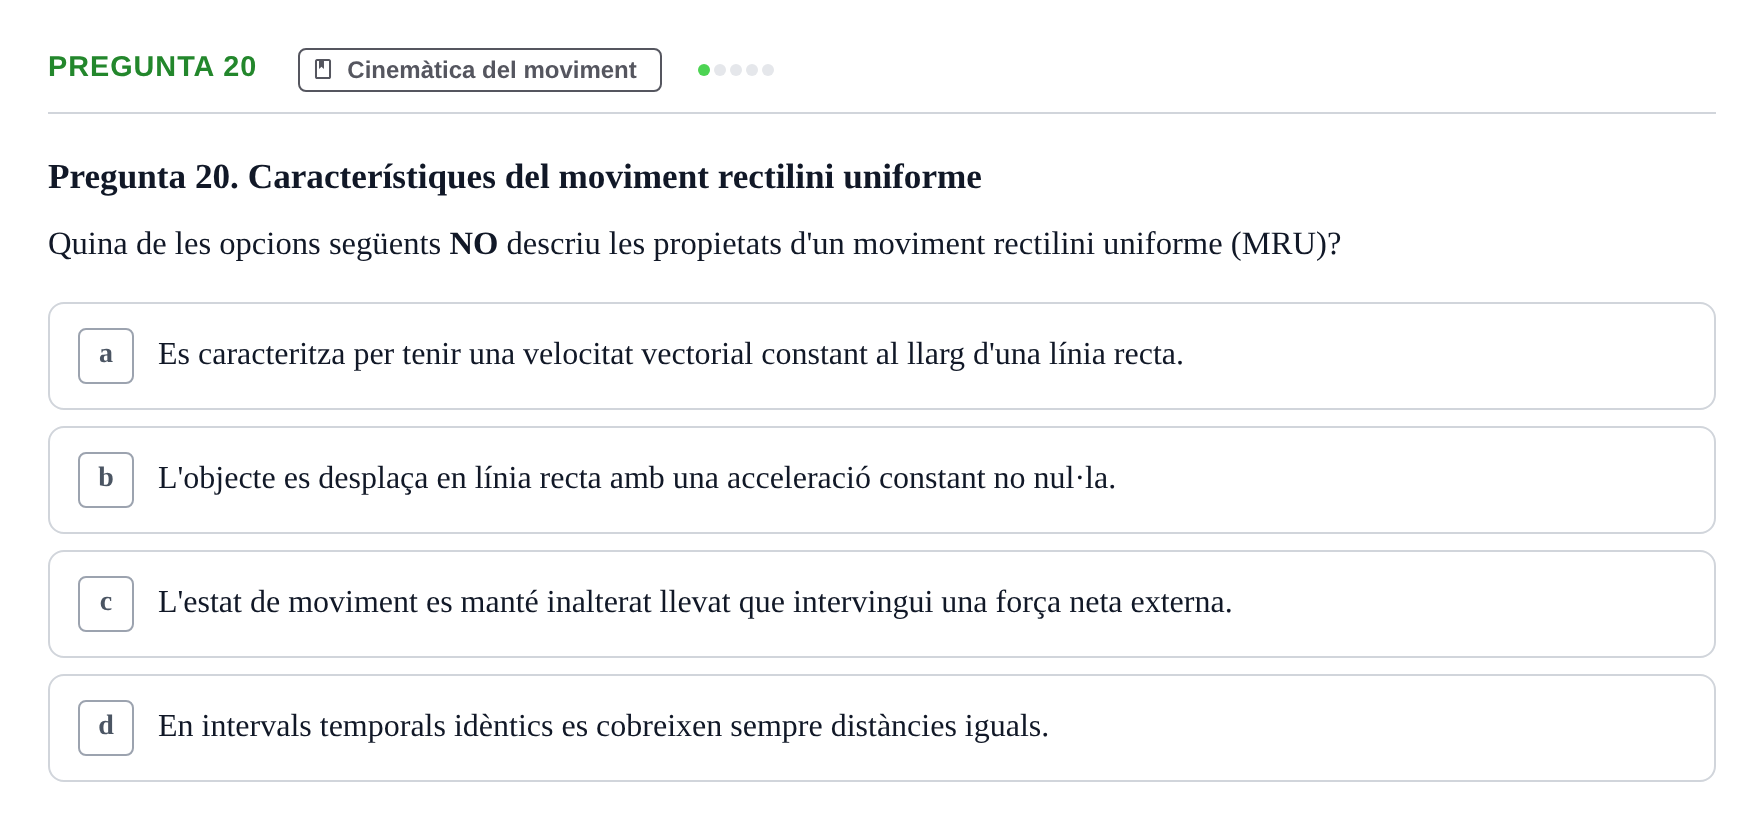The image size is (1764, 830).
Task: Click the PREGUNTA 20 header label
Action: coord(152,67)
